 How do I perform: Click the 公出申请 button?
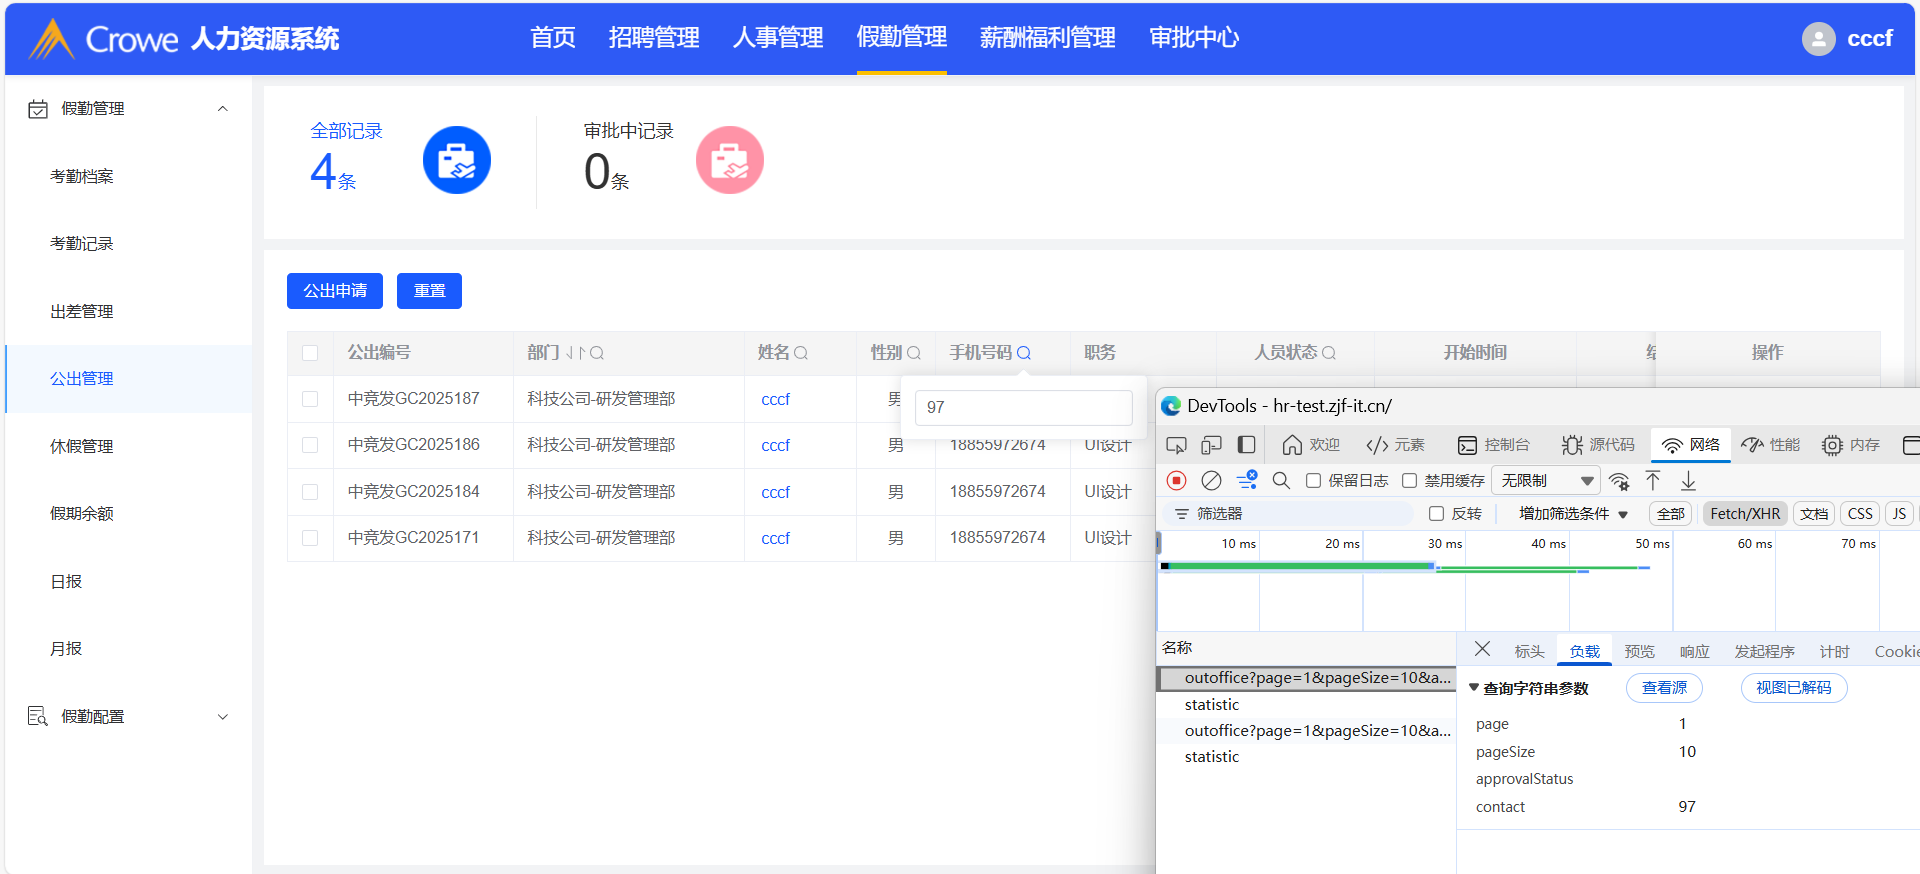[x=335, y=291]
